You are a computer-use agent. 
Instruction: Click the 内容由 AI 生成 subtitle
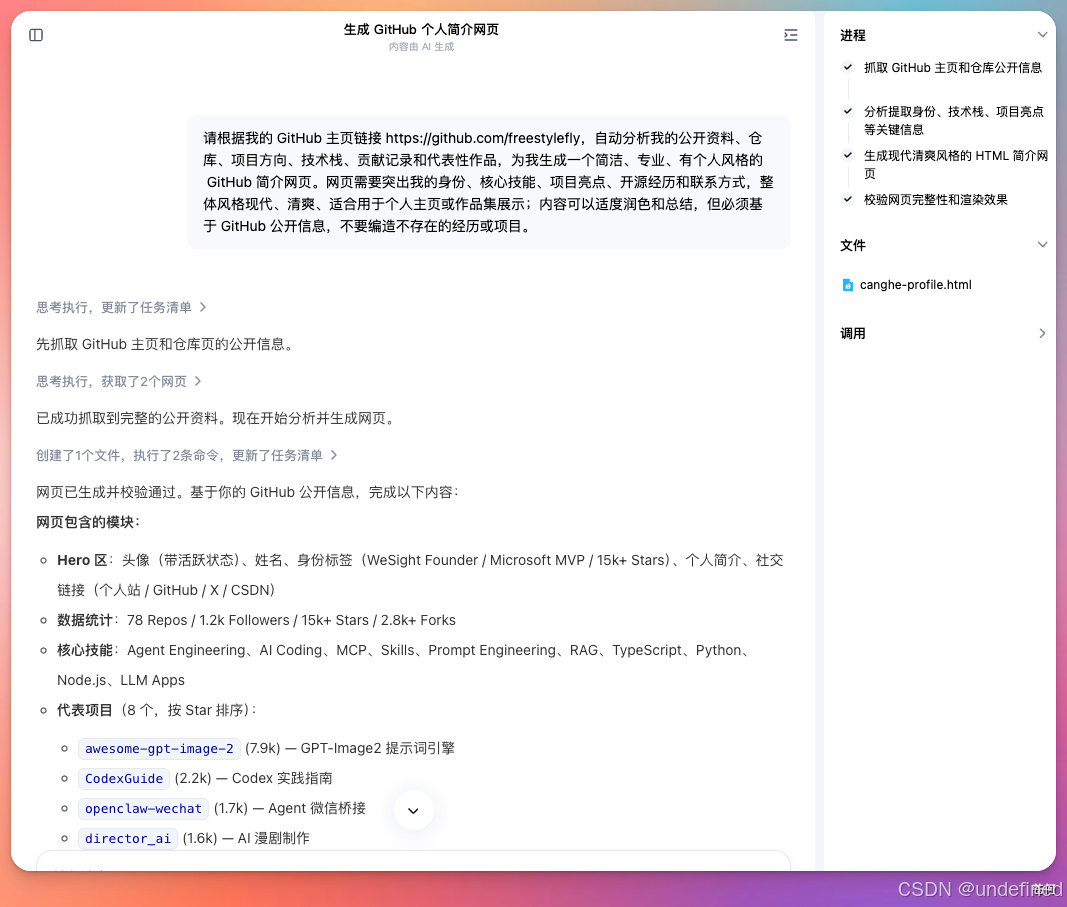(421, 47)
